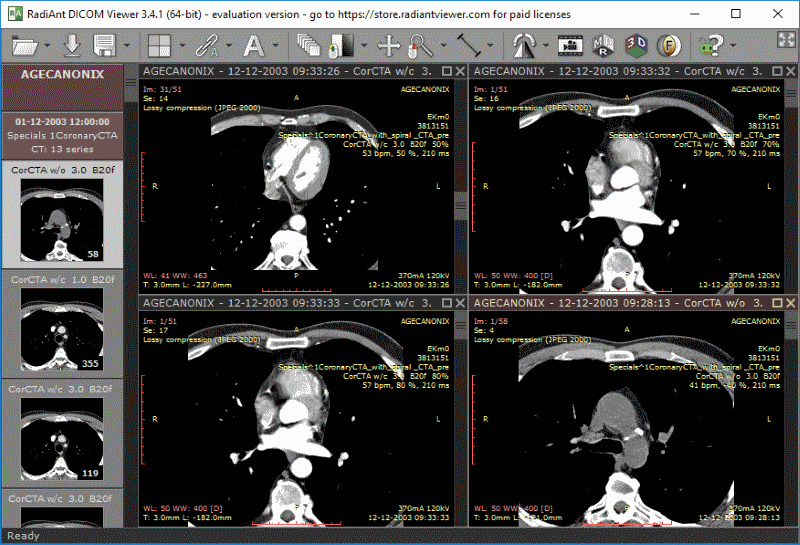This screenshot has width=800, height=545.
Task: Select CorCTA w/c 3.0 thumbnail with 119 images
Action: (62, 434)
